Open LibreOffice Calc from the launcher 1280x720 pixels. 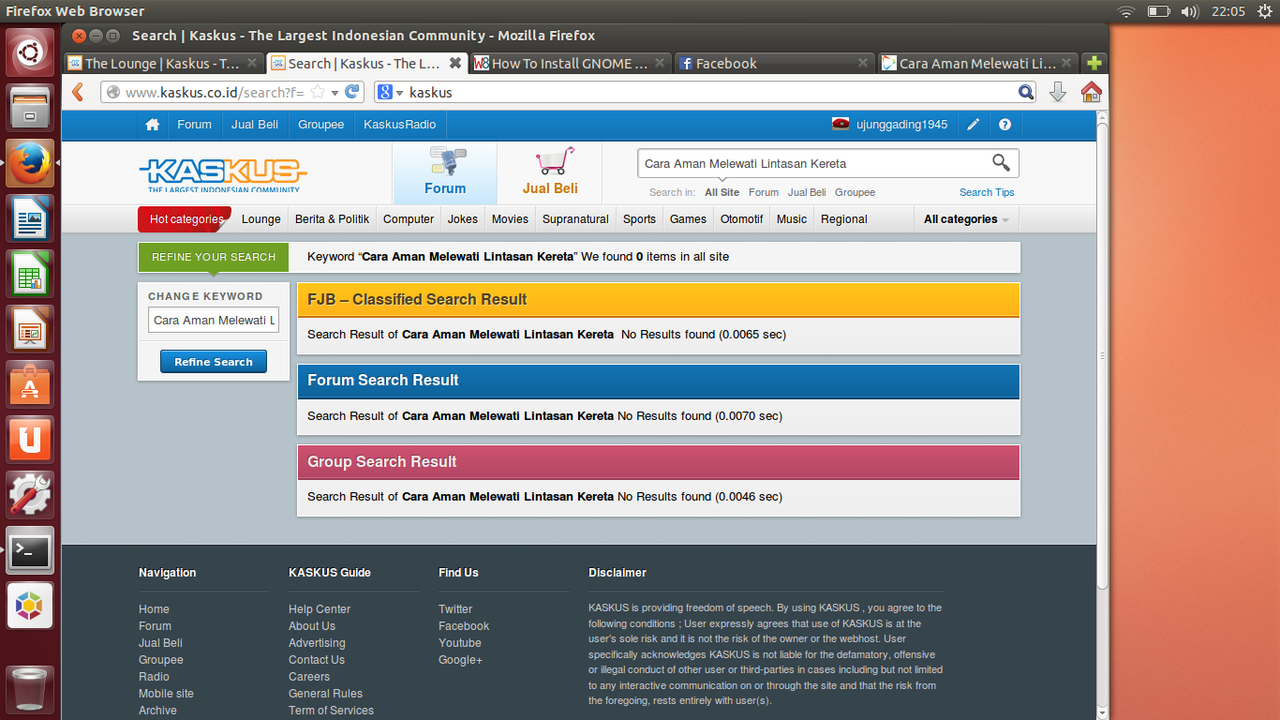click(30, 272)
